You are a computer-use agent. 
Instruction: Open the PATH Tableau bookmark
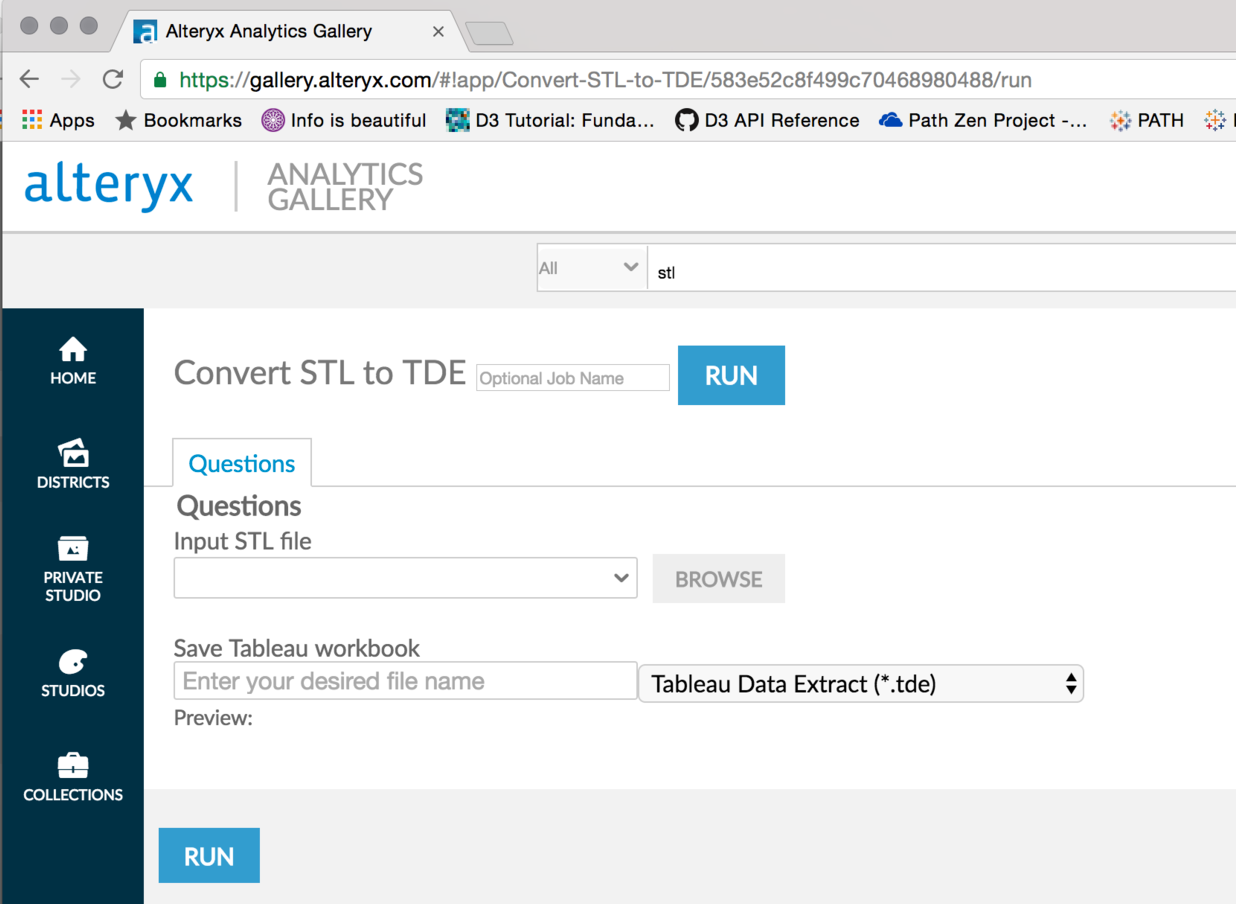[x=1146, y=120]
